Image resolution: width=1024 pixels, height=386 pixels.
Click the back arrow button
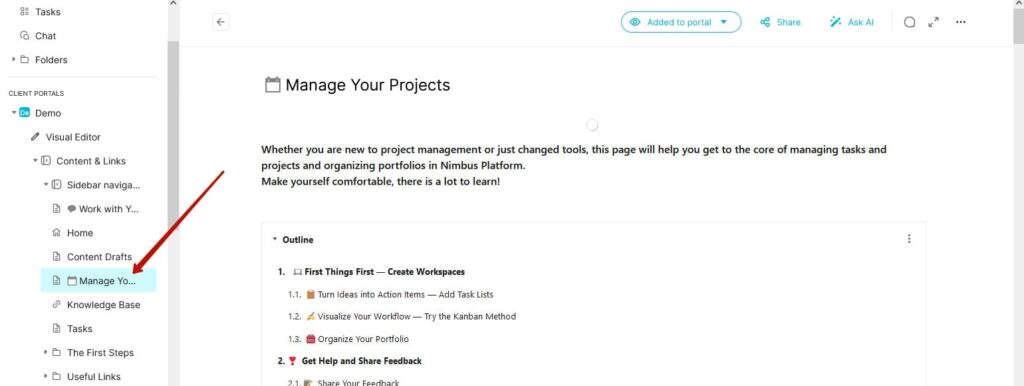coord(221,22)
